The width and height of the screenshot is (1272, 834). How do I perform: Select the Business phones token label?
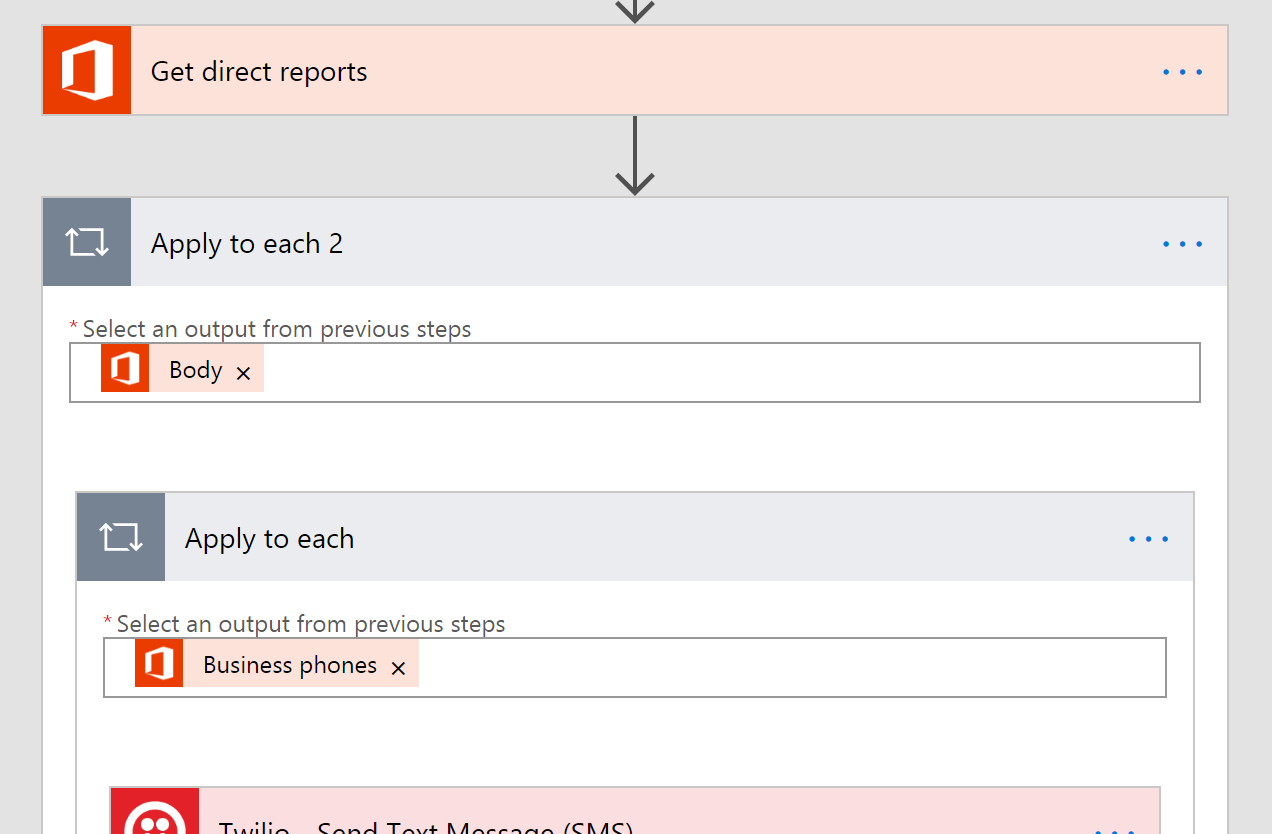pos(290,665)
